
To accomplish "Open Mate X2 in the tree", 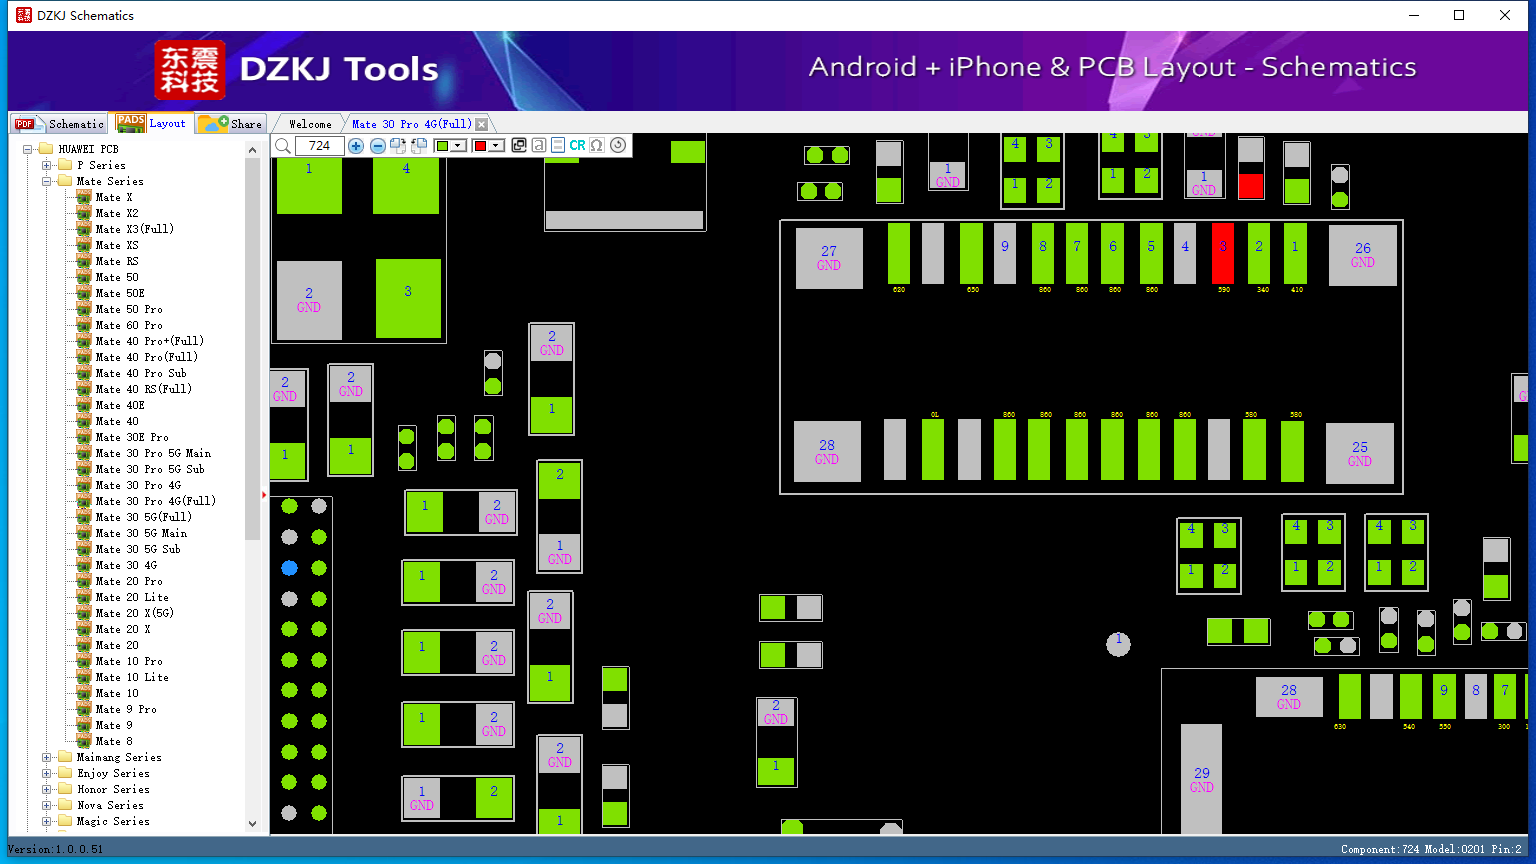I will [x=117, y=213].
